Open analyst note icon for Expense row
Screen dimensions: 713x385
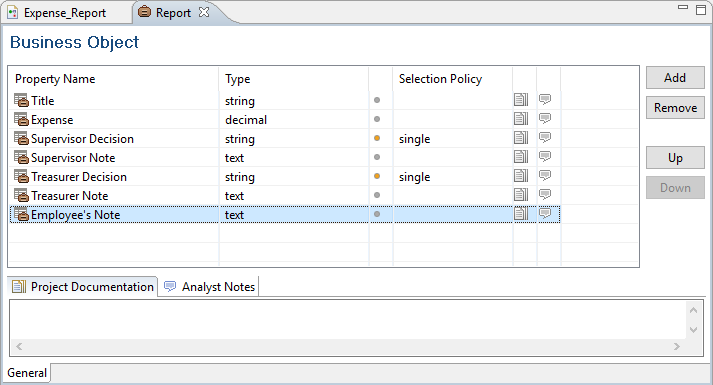pos(545,119)
